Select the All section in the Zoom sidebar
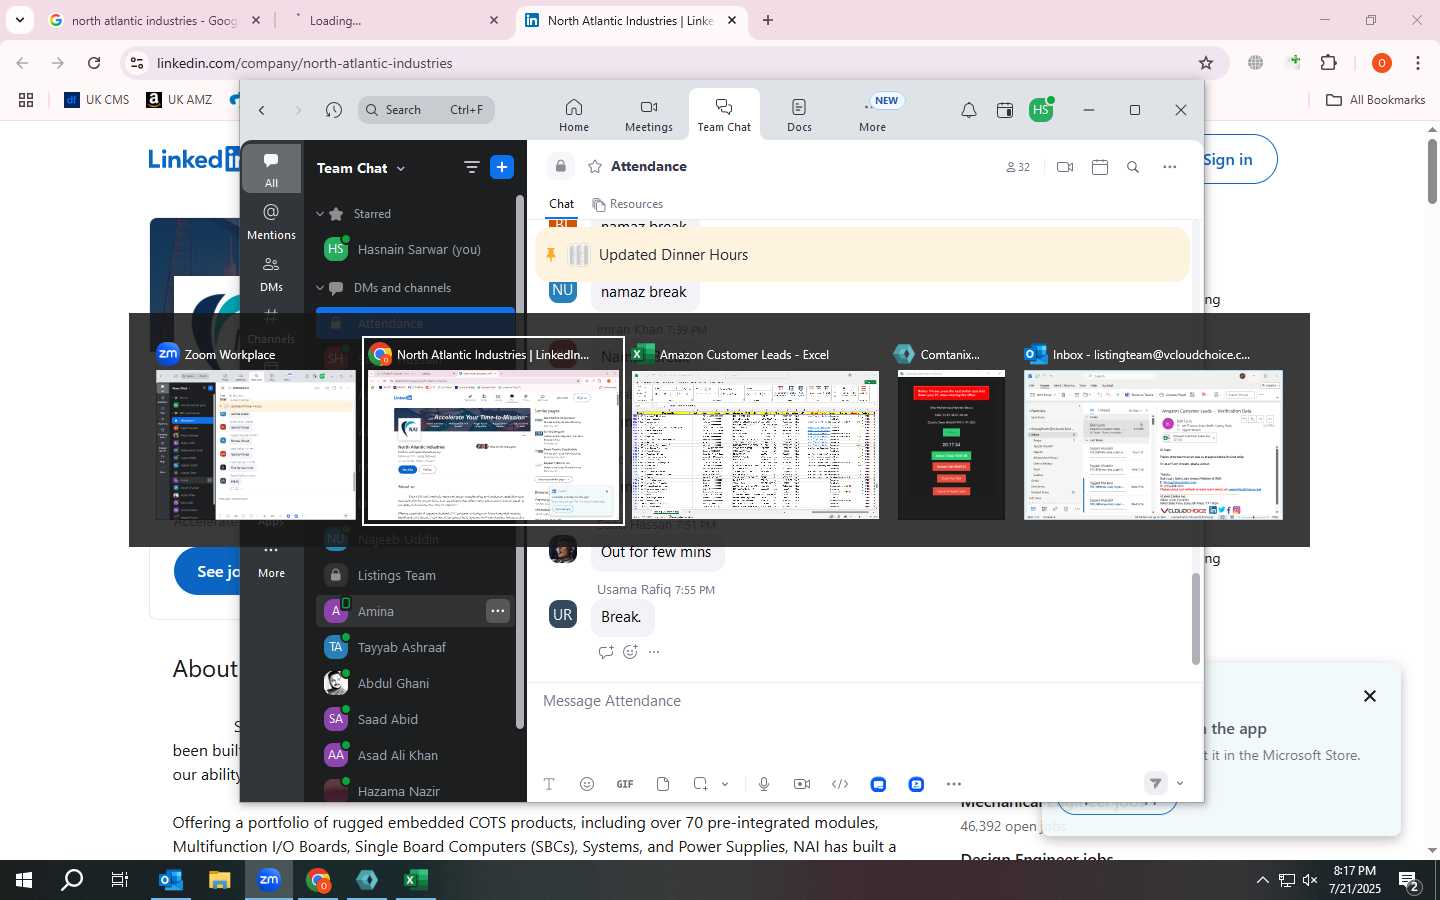Viewport: 1440px width, 900px height. tap(271, 169)
